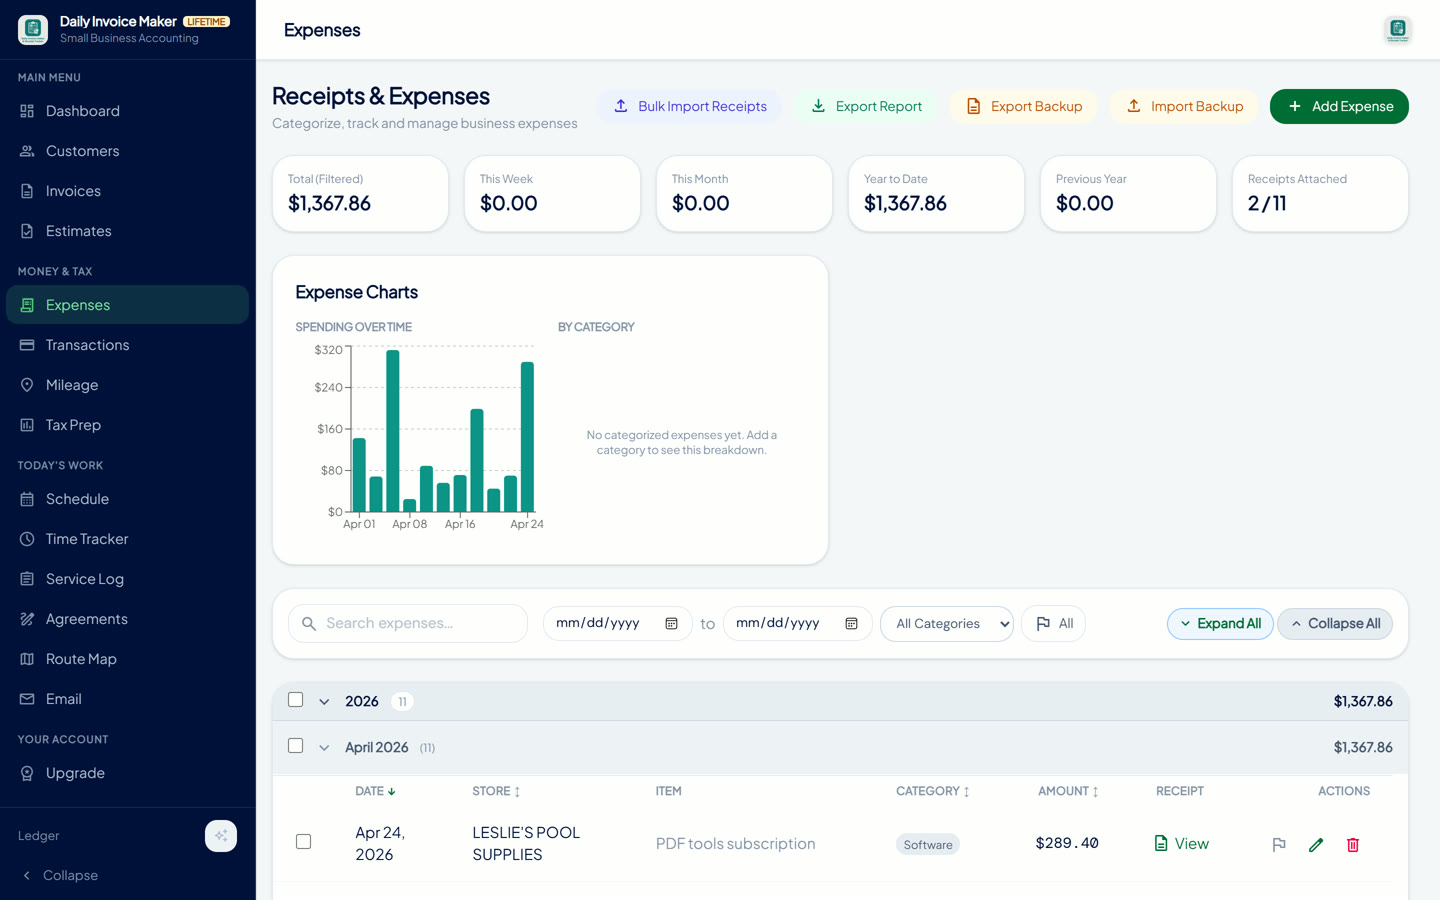Click the Service Log icon in sidebar
1440x900 pixels.
[27, 579]
